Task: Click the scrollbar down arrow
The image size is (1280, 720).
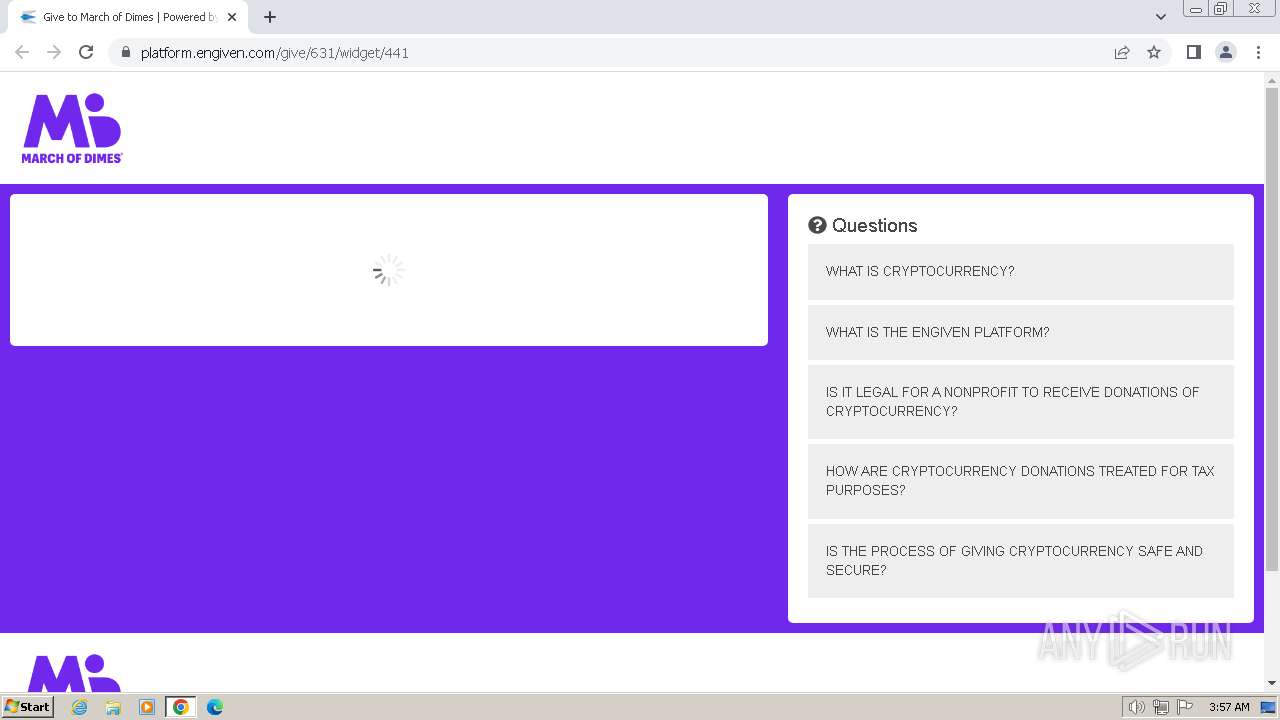Action: coord(1272,683)
